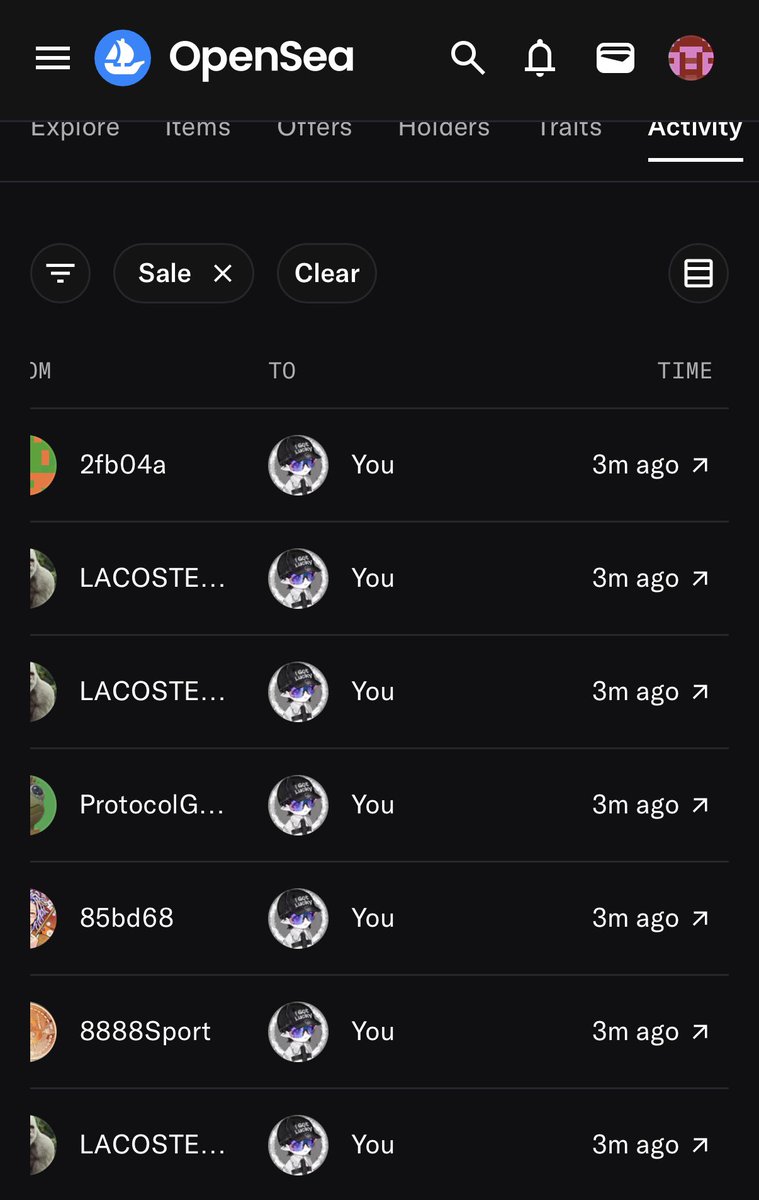This screenshot has width=759, height=1200.
Task: Open the wallet icon
Action: [x=615, y=59]
